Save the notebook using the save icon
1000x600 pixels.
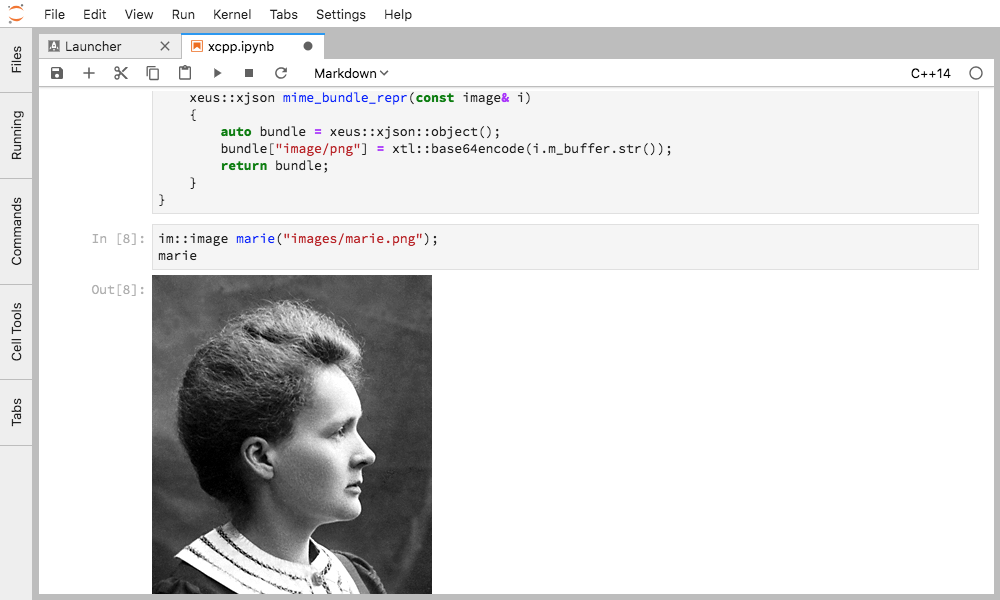57,72
